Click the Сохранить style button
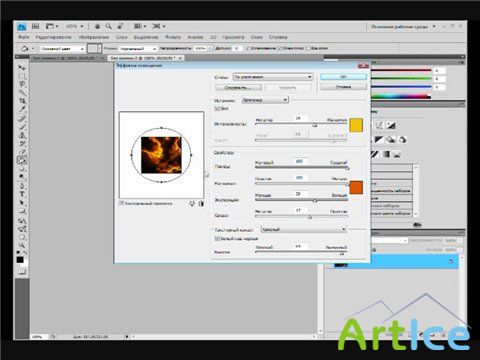 (238, 87)
